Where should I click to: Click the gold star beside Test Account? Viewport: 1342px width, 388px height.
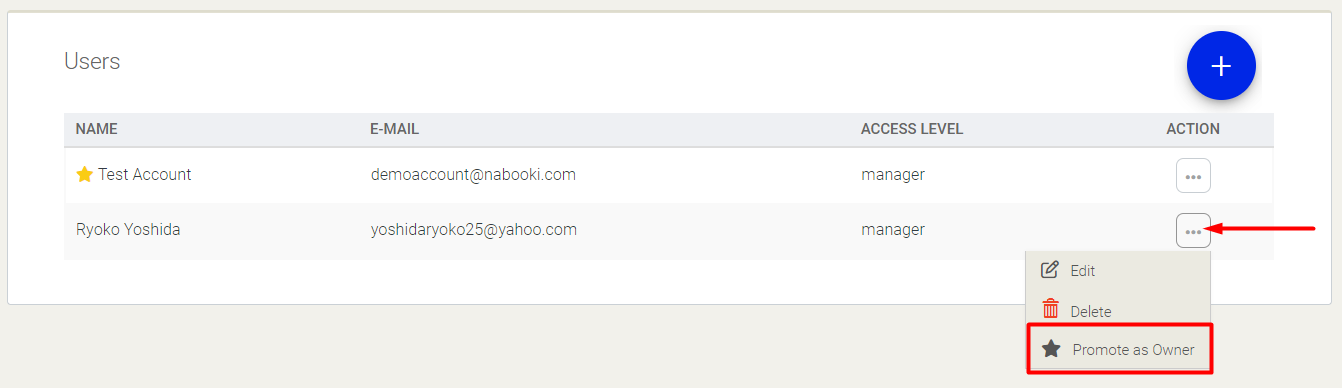pos(85,175)
